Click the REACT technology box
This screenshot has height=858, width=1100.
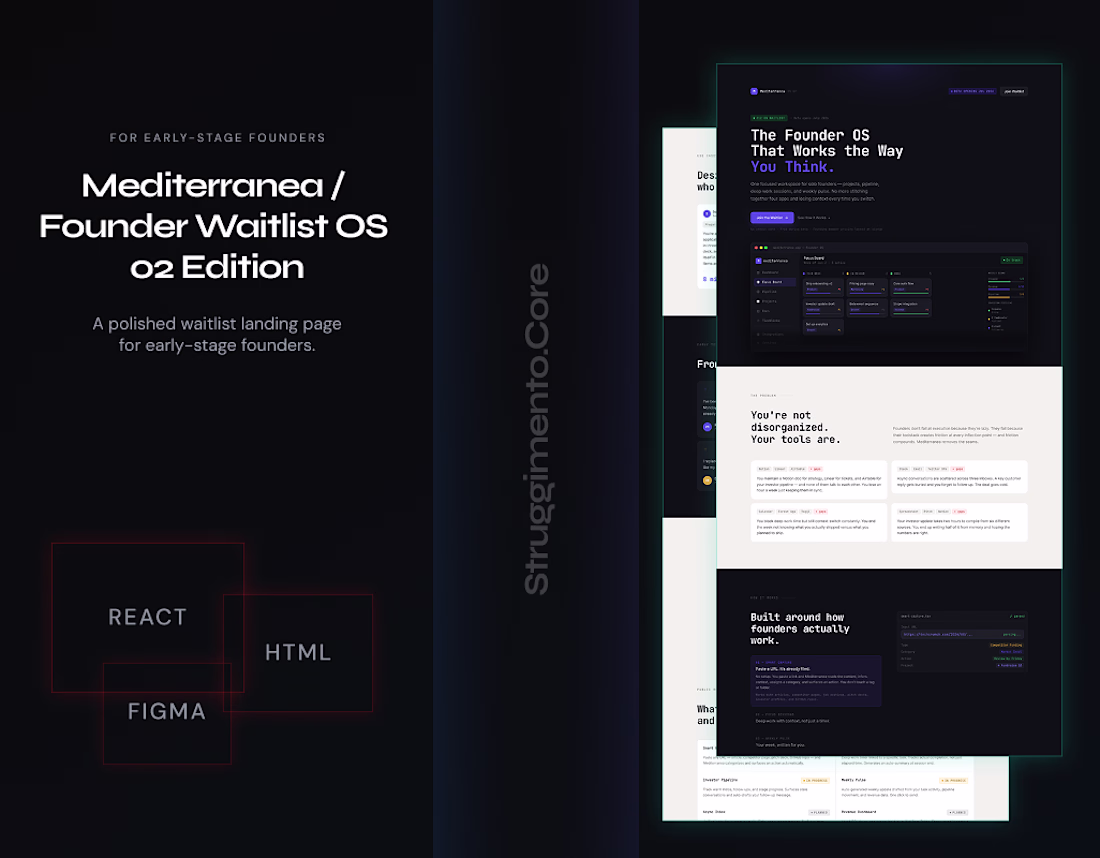(x=147, y=617)
